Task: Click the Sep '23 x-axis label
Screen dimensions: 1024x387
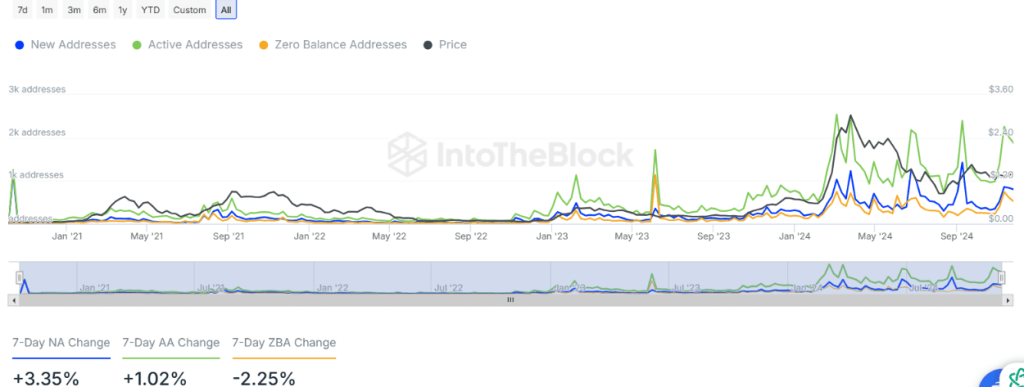Action: tap(714, 237)
